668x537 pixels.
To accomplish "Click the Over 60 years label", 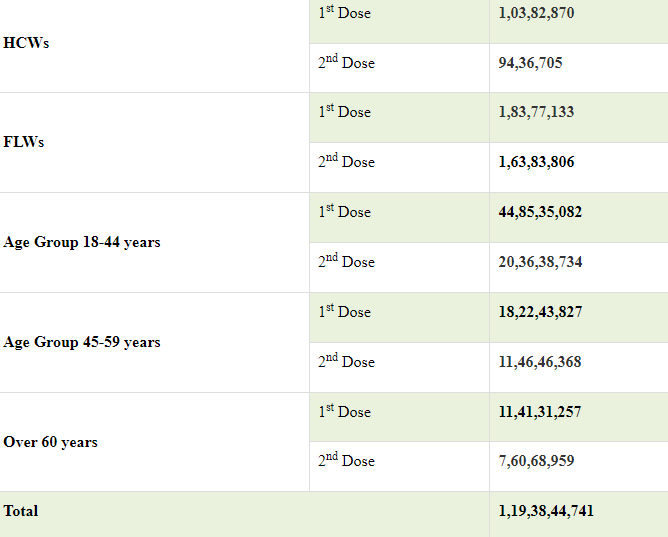I will [51, 442].
